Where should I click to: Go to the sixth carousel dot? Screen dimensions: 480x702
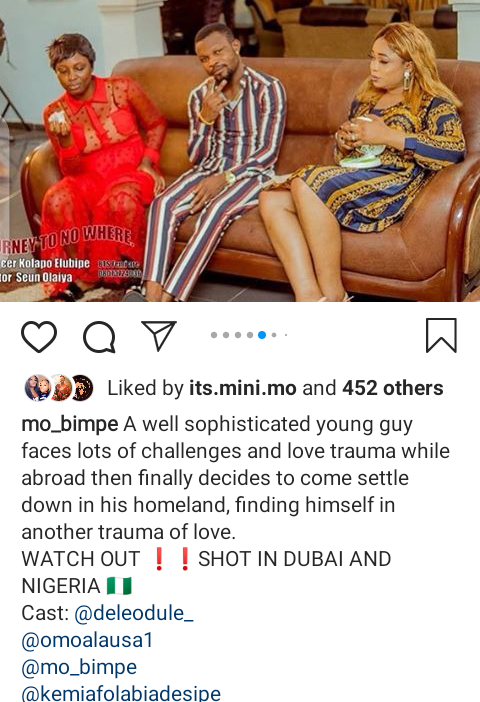click(x=274, y=335)
